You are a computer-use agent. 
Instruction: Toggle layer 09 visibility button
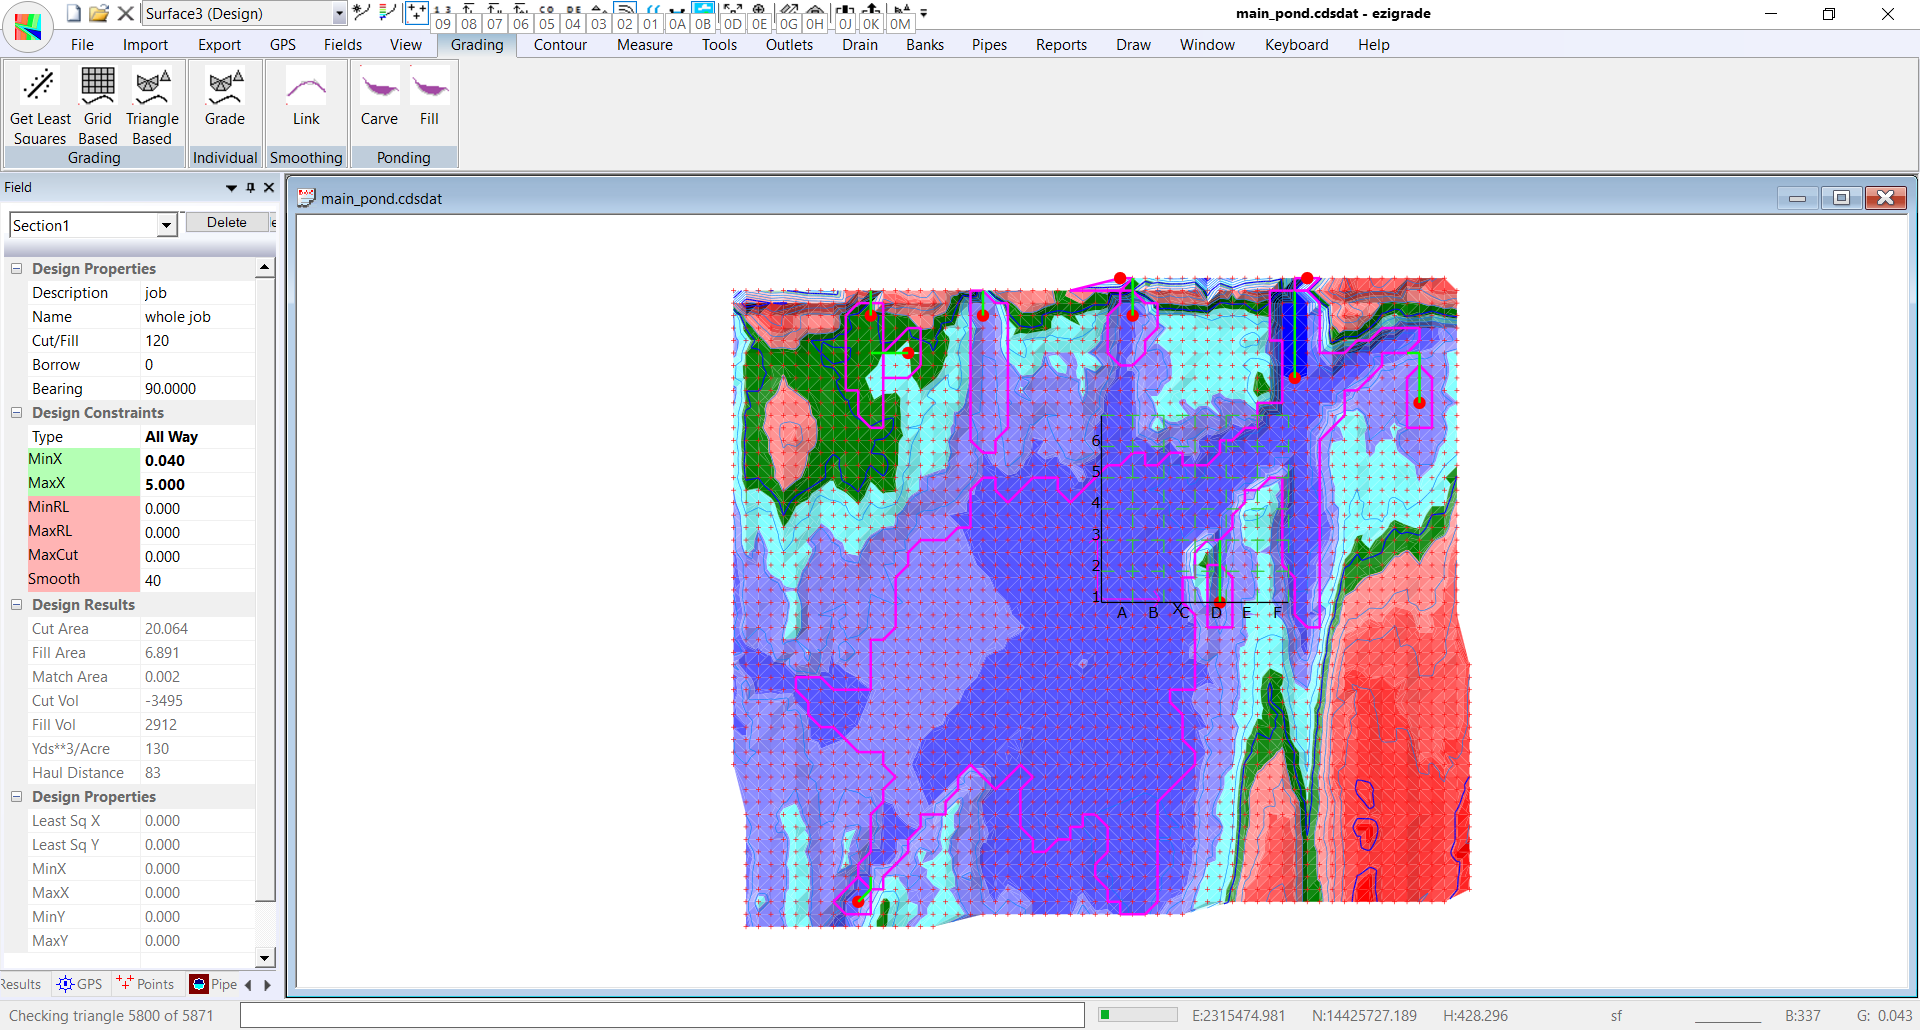pos(443,24)
